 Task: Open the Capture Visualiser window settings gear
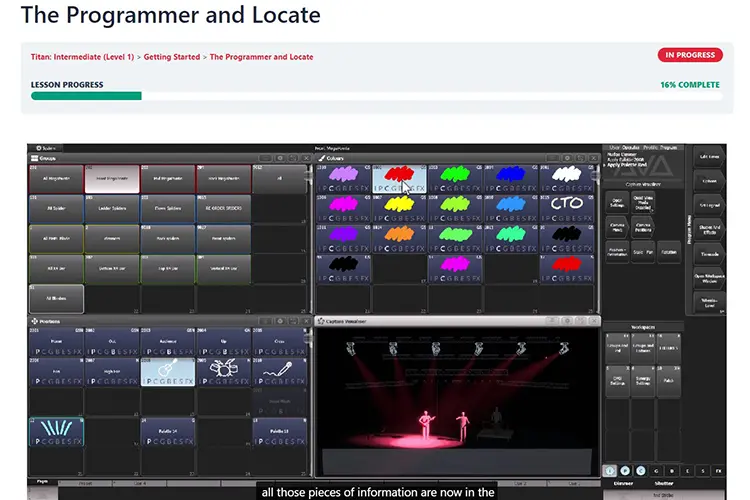(567, 321)
